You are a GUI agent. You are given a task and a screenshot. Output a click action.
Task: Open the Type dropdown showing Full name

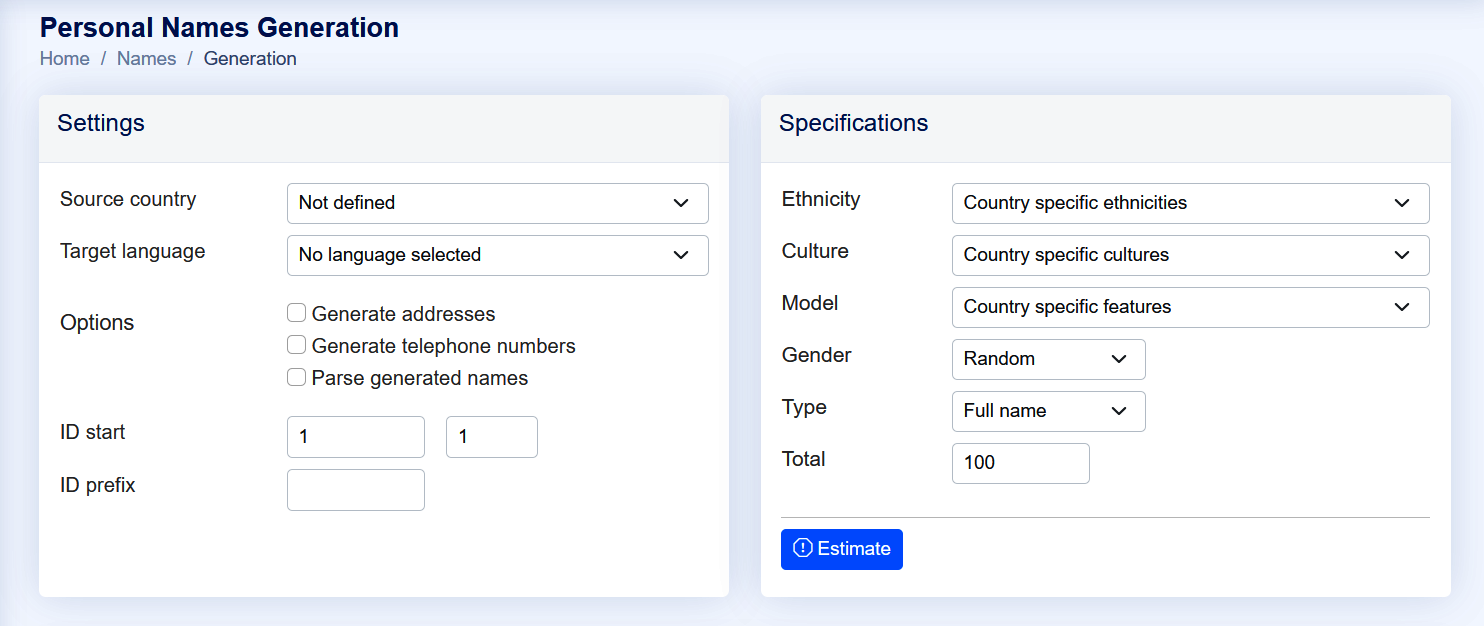tap(1048, 411)
